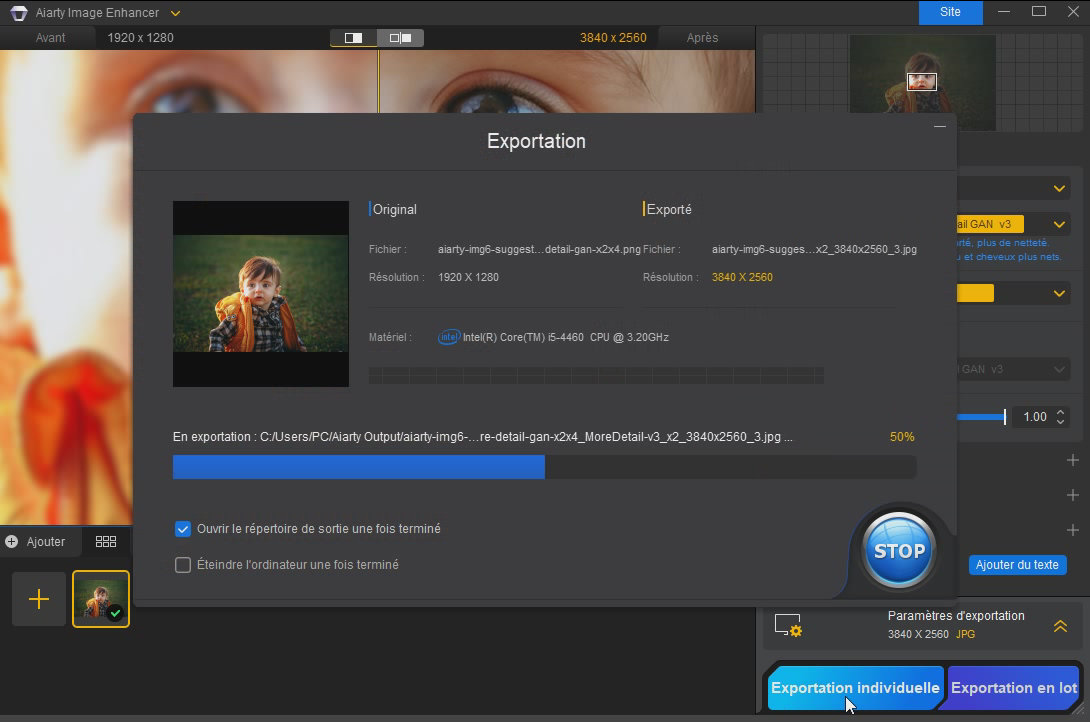Click the Aiarty app logo icon
This screenshot has width=1090, height=722.
point(18,13)
